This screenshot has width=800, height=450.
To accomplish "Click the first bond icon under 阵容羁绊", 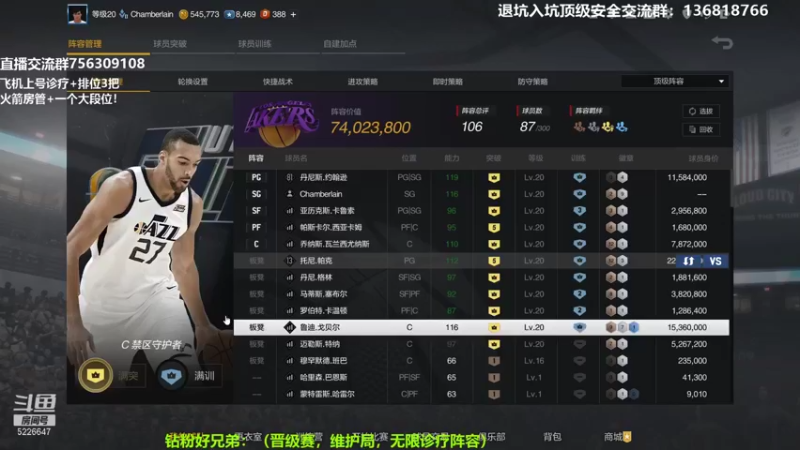I will [x=579, y=127].
